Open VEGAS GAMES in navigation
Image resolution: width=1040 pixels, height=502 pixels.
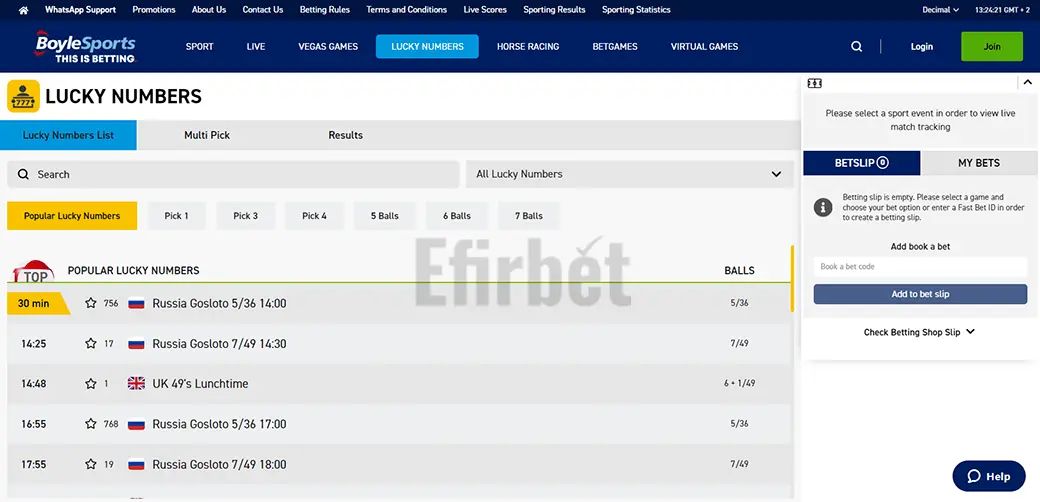tap(328, 46)
